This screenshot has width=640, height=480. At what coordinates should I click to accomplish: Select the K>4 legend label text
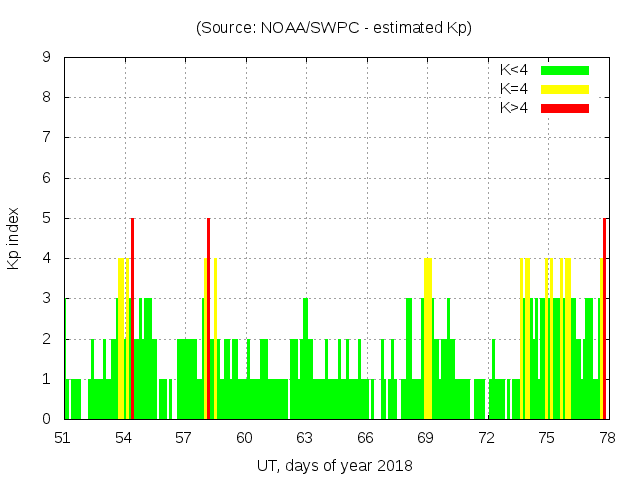pos(514,108)
